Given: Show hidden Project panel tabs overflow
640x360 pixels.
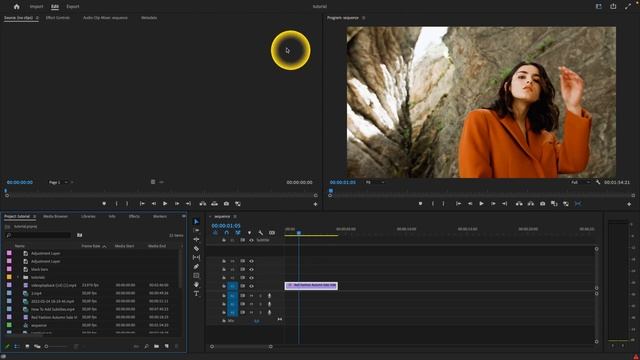Looking at the screenshot, I should click(184, 216).
